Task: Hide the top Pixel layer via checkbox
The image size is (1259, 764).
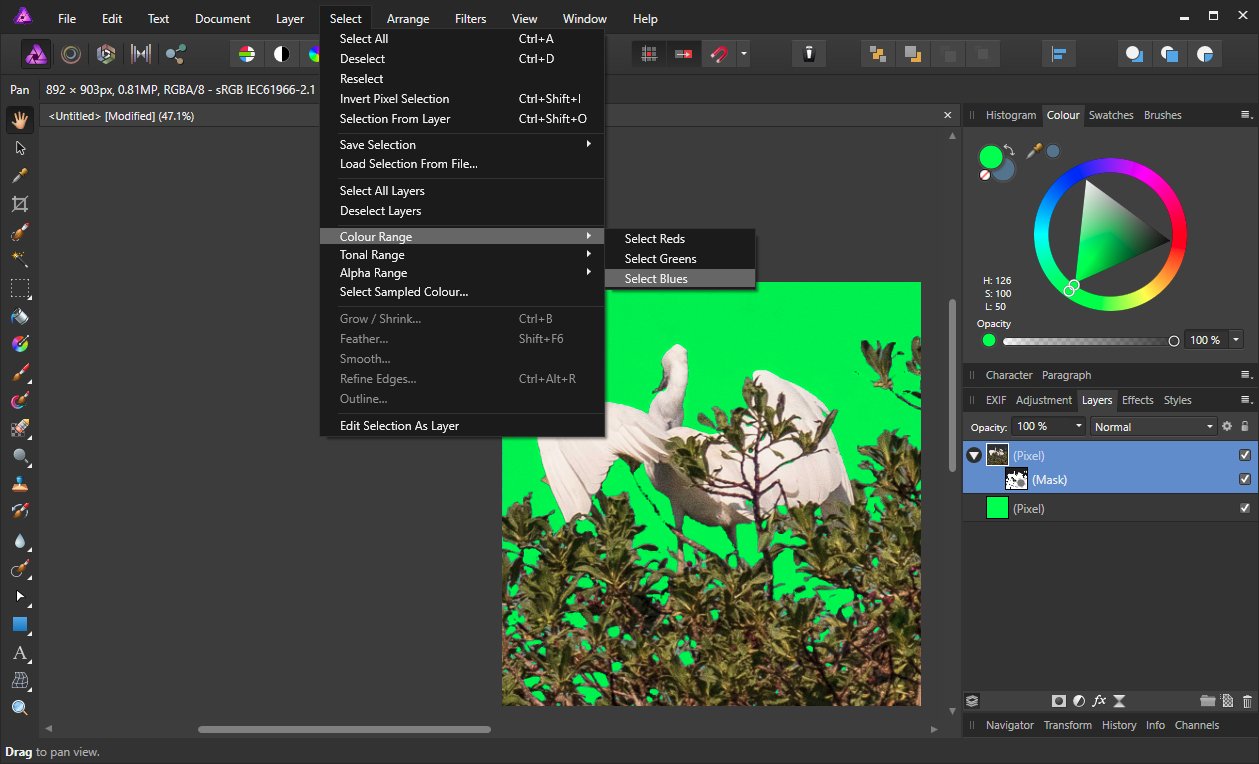Action: coord(1244,455)
